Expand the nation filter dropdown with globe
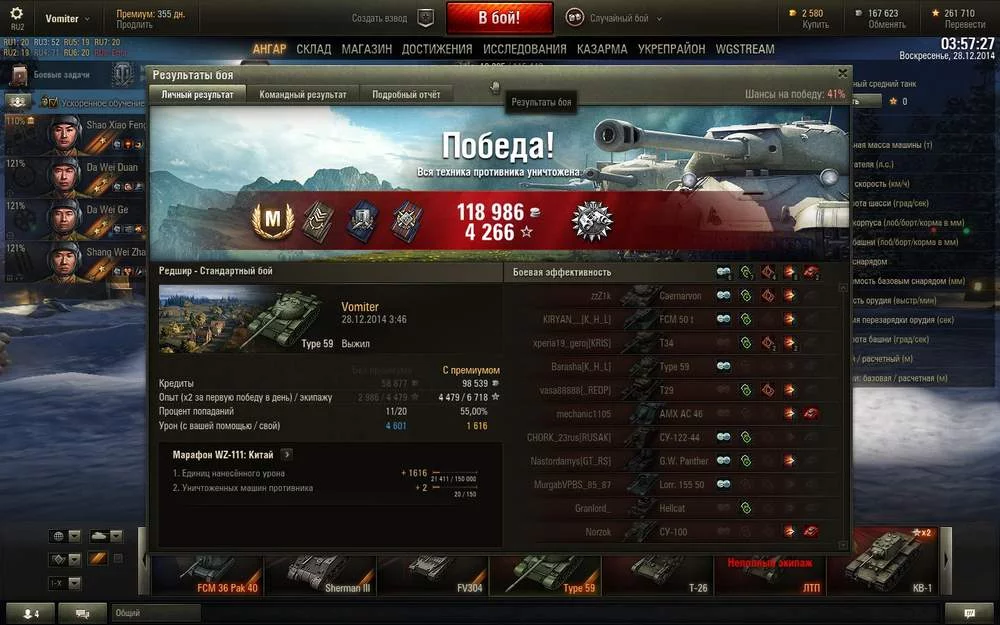Viewport: 1000px width, 625px height. point(65,536)
